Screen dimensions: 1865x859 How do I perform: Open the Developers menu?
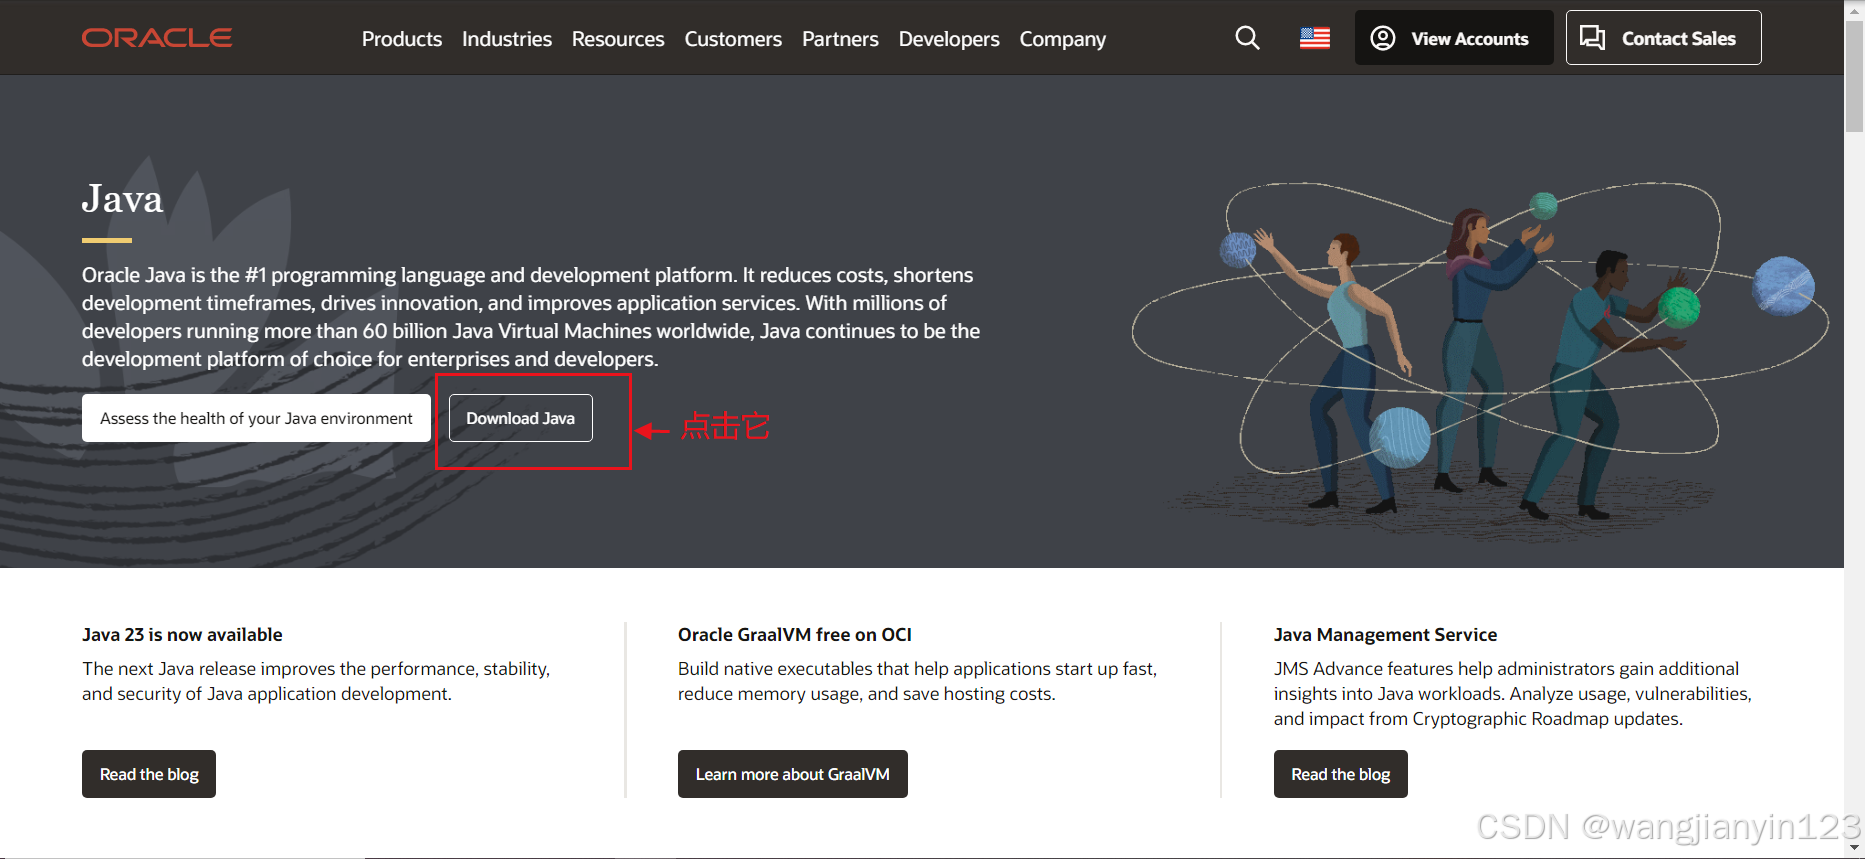949,39
